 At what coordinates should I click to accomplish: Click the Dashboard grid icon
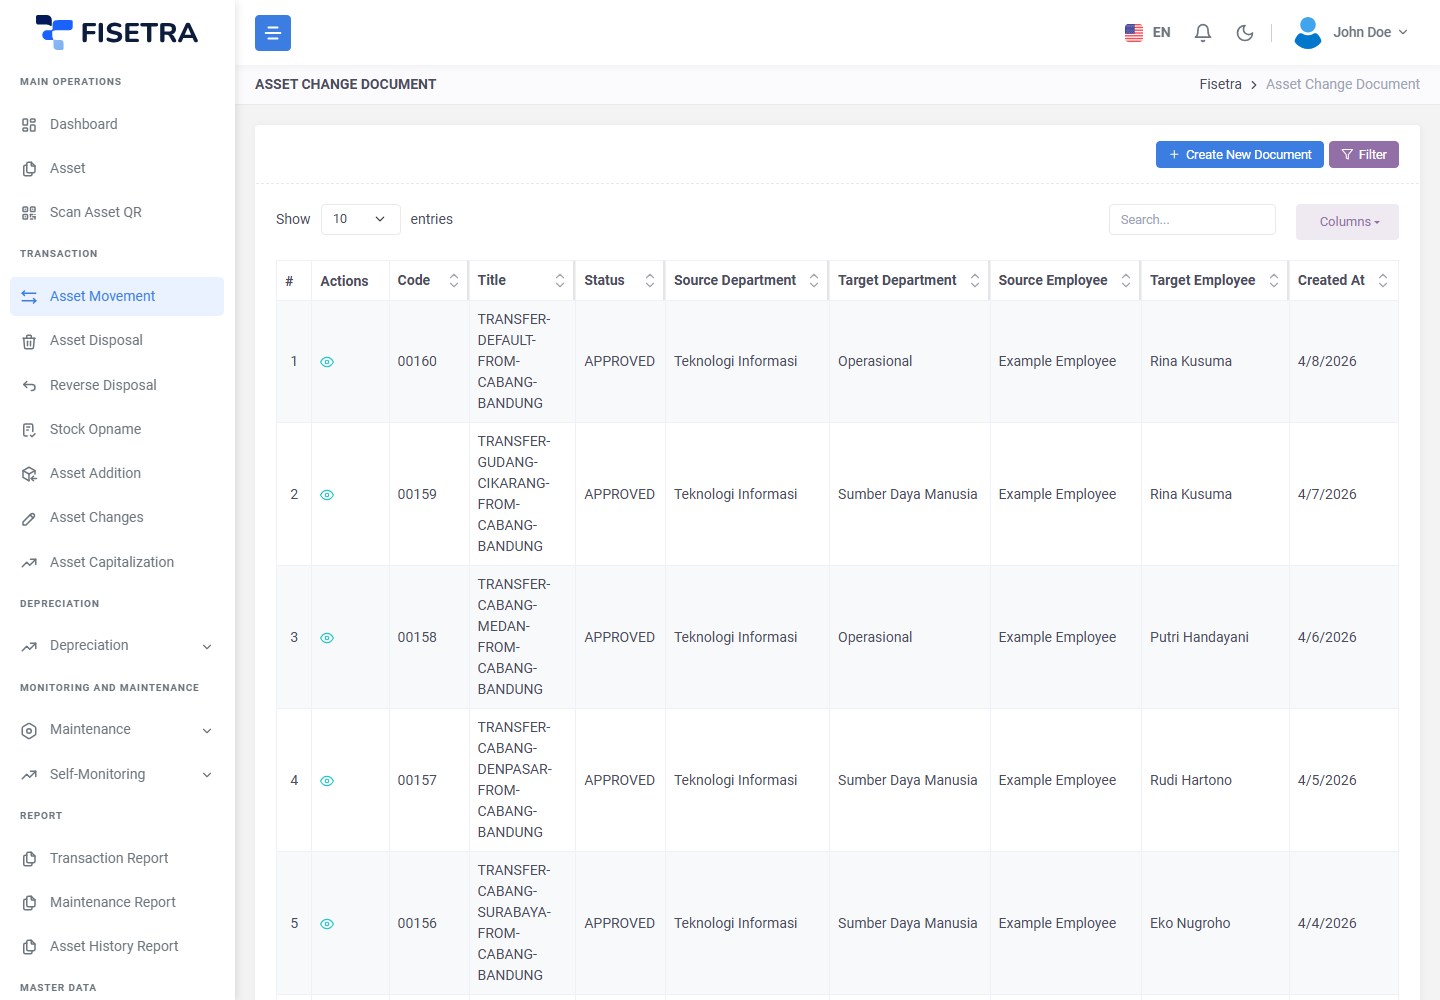click(29, 125)
